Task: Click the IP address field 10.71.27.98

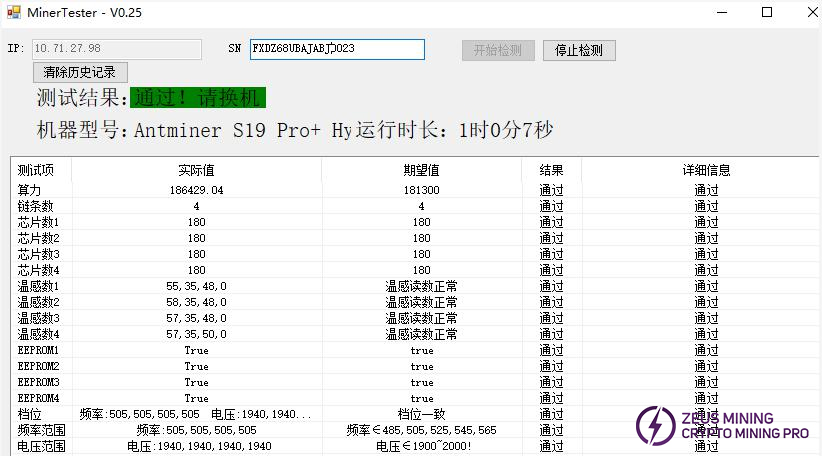Action: click(116, 49)
